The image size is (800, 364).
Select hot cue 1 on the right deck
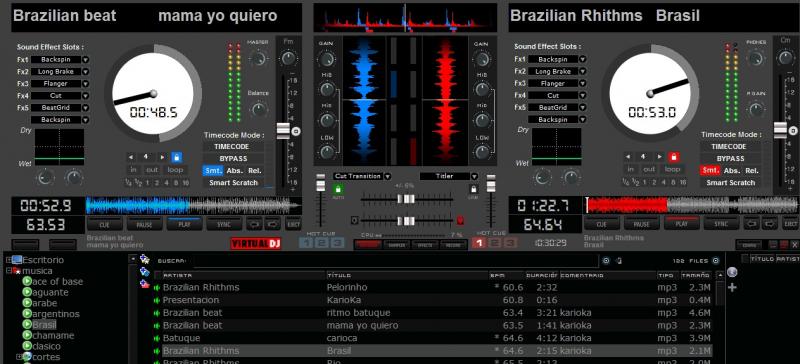tap(478, 243)
